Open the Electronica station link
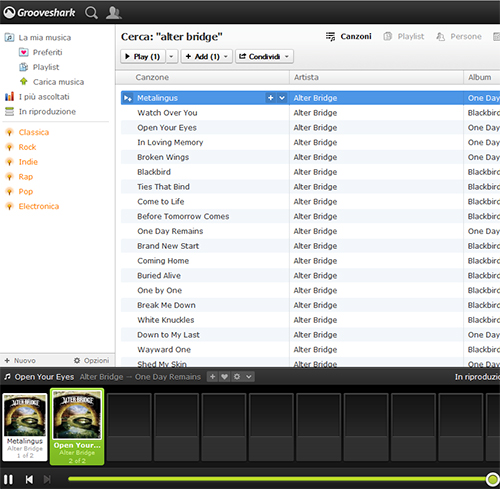This screenshot has height=489, width=500. point(39,206)
